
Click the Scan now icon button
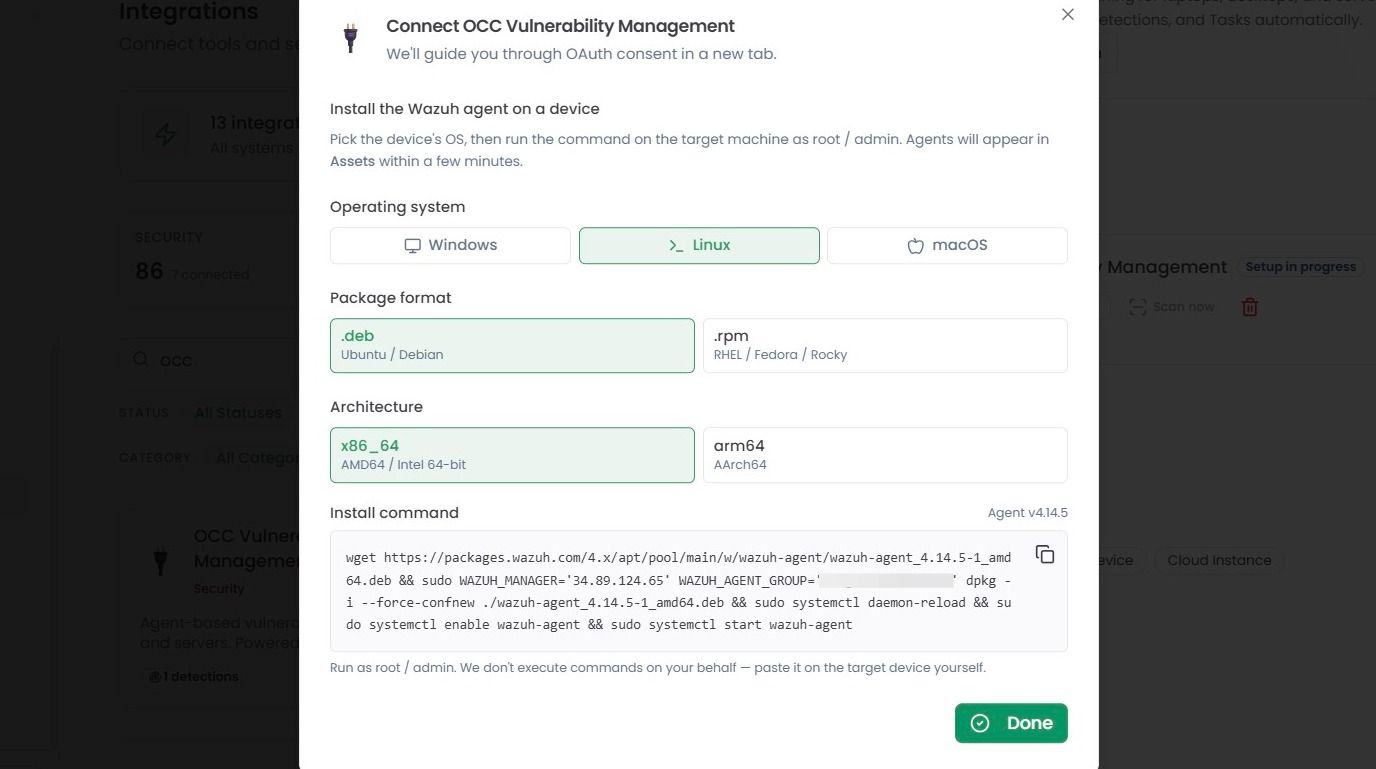[x=1138, y=307]
